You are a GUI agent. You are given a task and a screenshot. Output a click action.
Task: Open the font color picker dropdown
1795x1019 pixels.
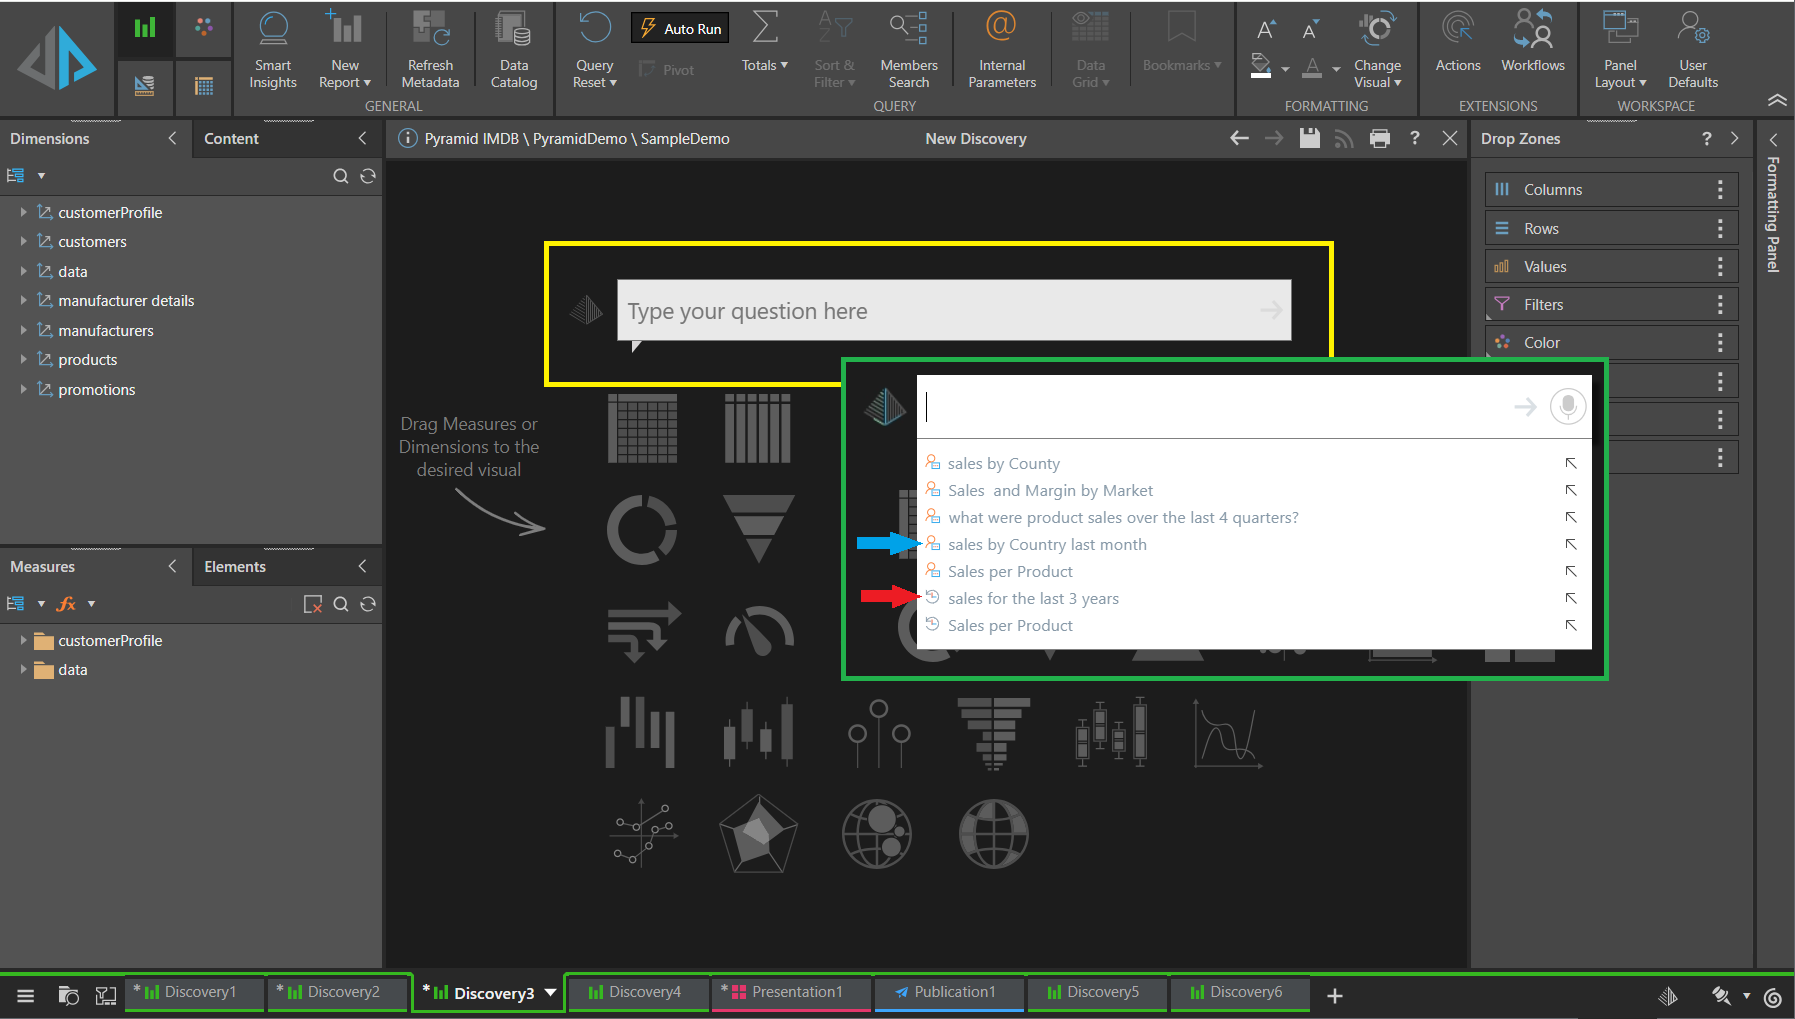click(1336, 70)
